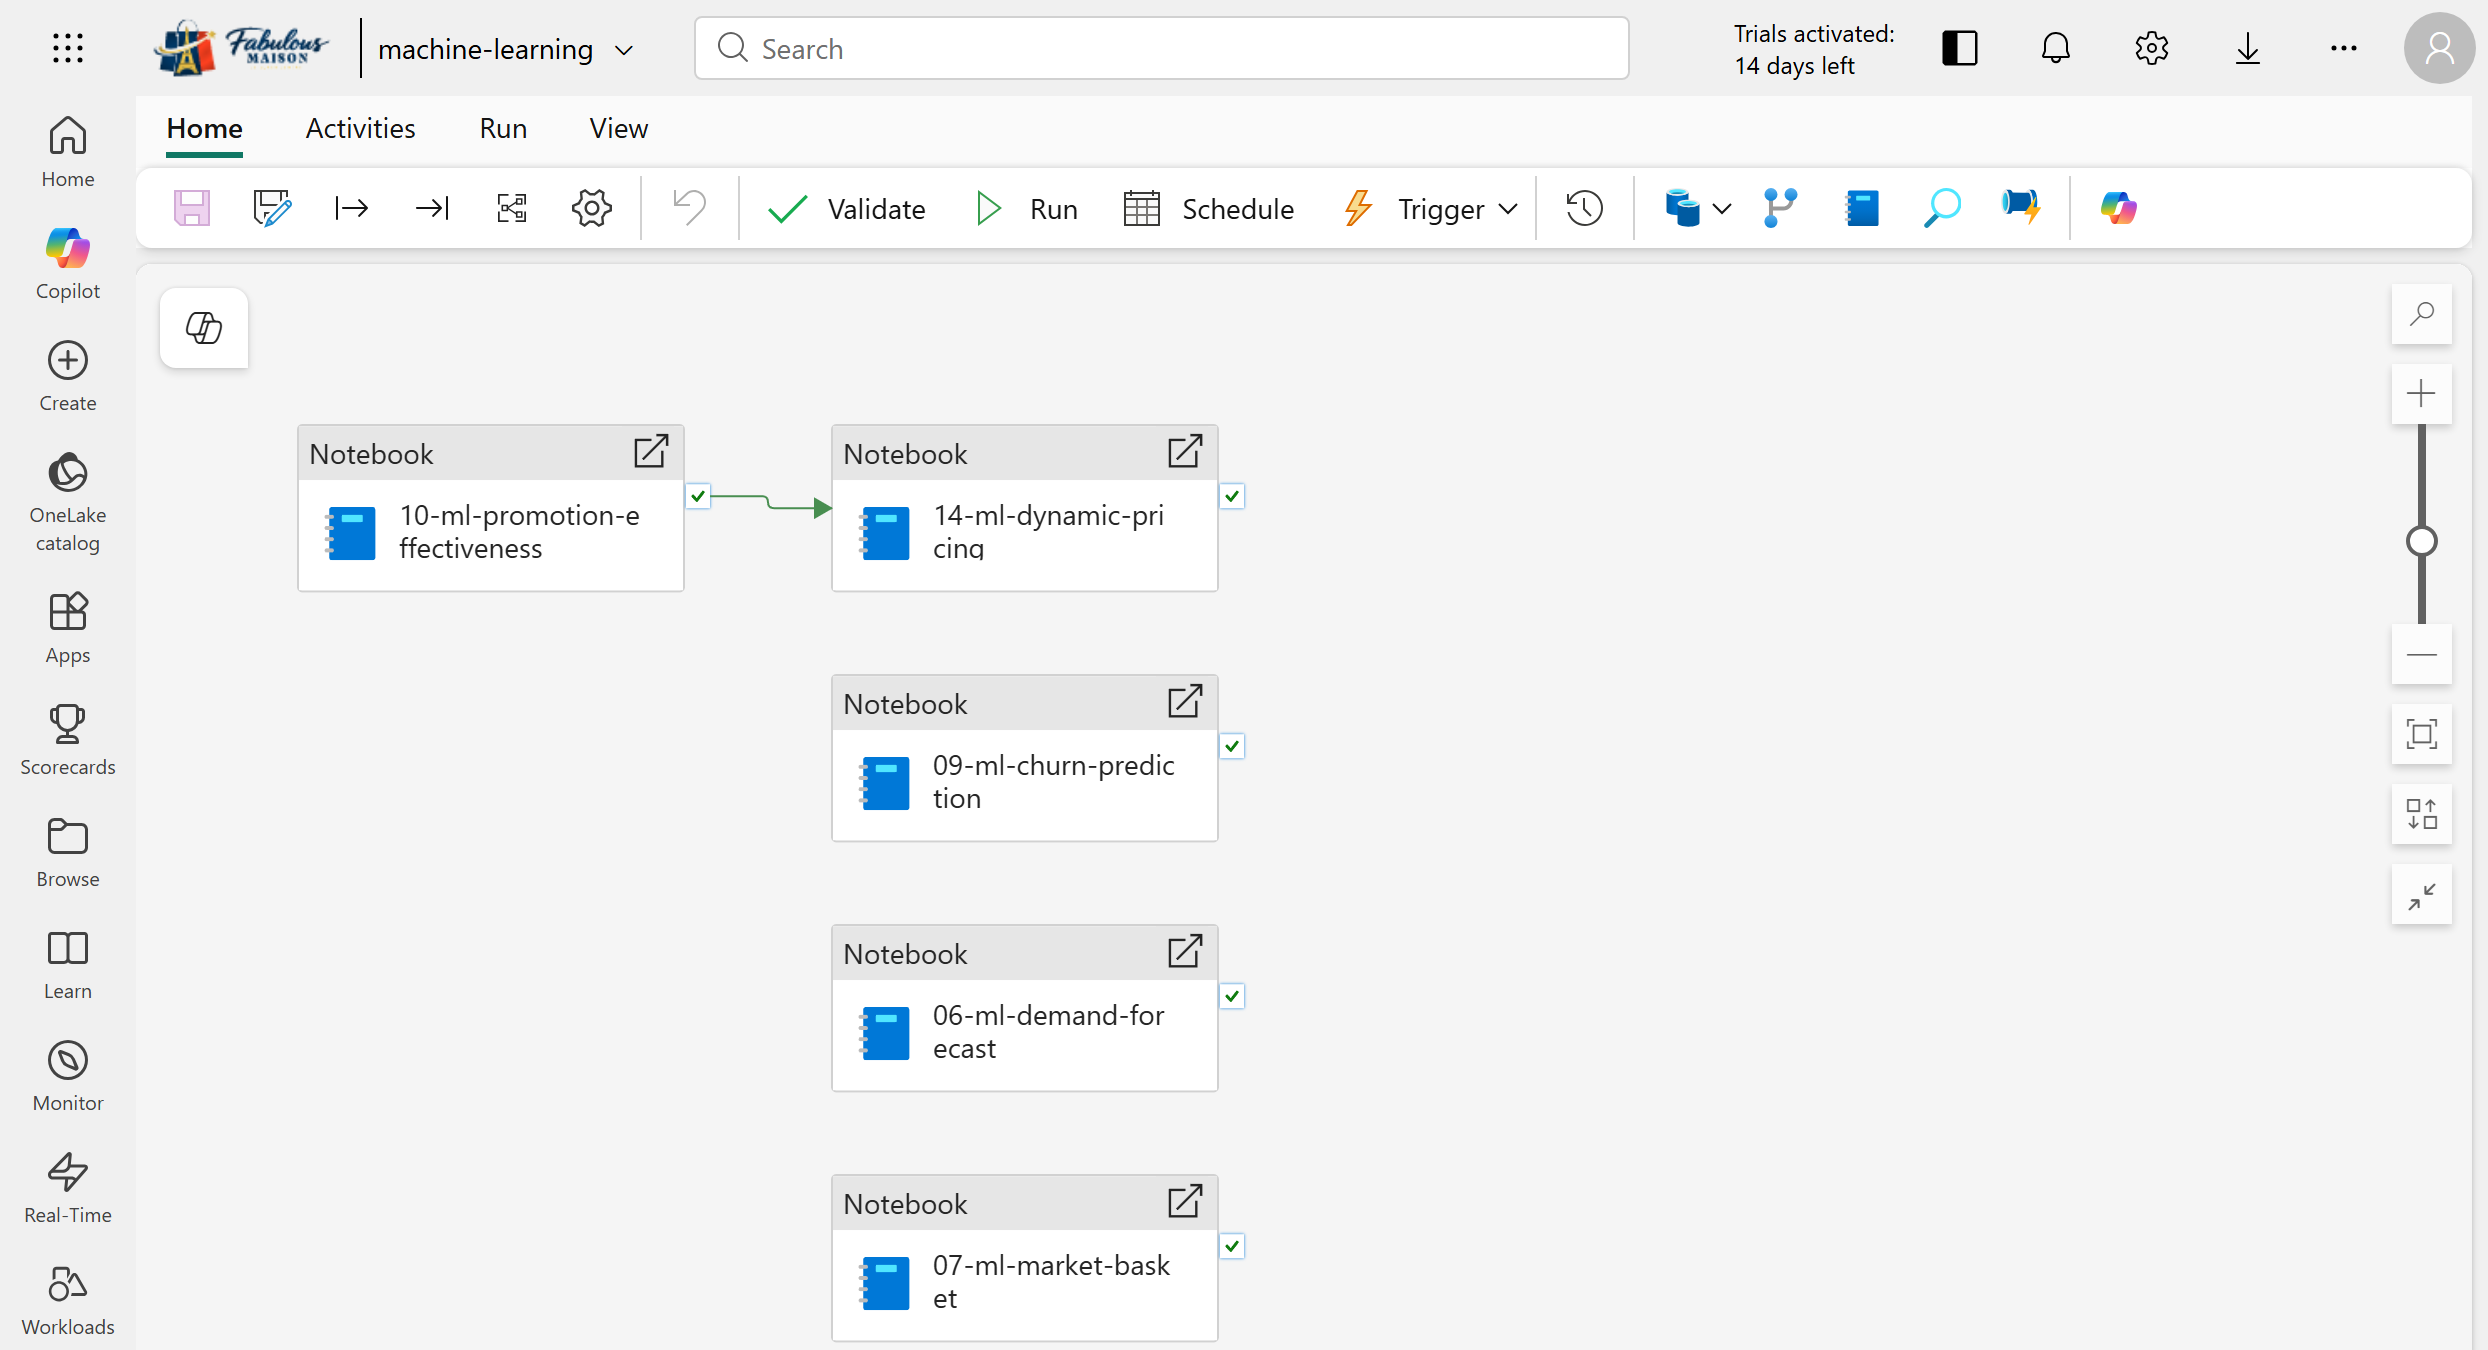Image resolution: width=2488 pixels, height=1350 pixels.
Task: Click the download icon in top bar
Action: pos(2247,48)
